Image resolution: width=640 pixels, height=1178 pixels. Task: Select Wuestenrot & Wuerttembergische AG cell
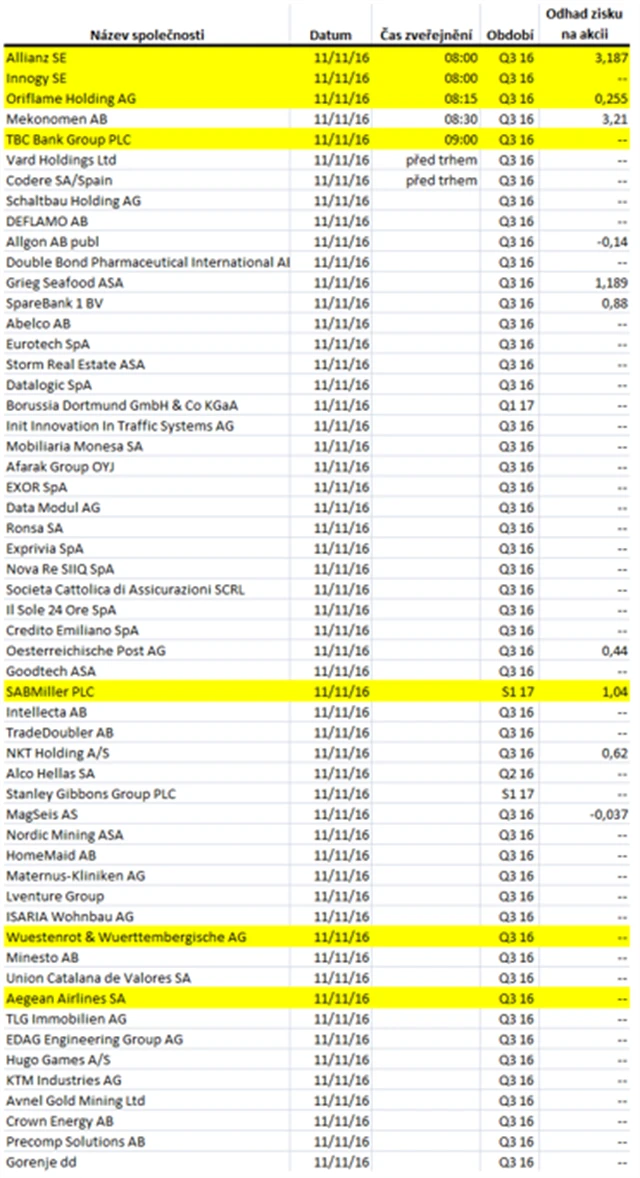(126, 937)
